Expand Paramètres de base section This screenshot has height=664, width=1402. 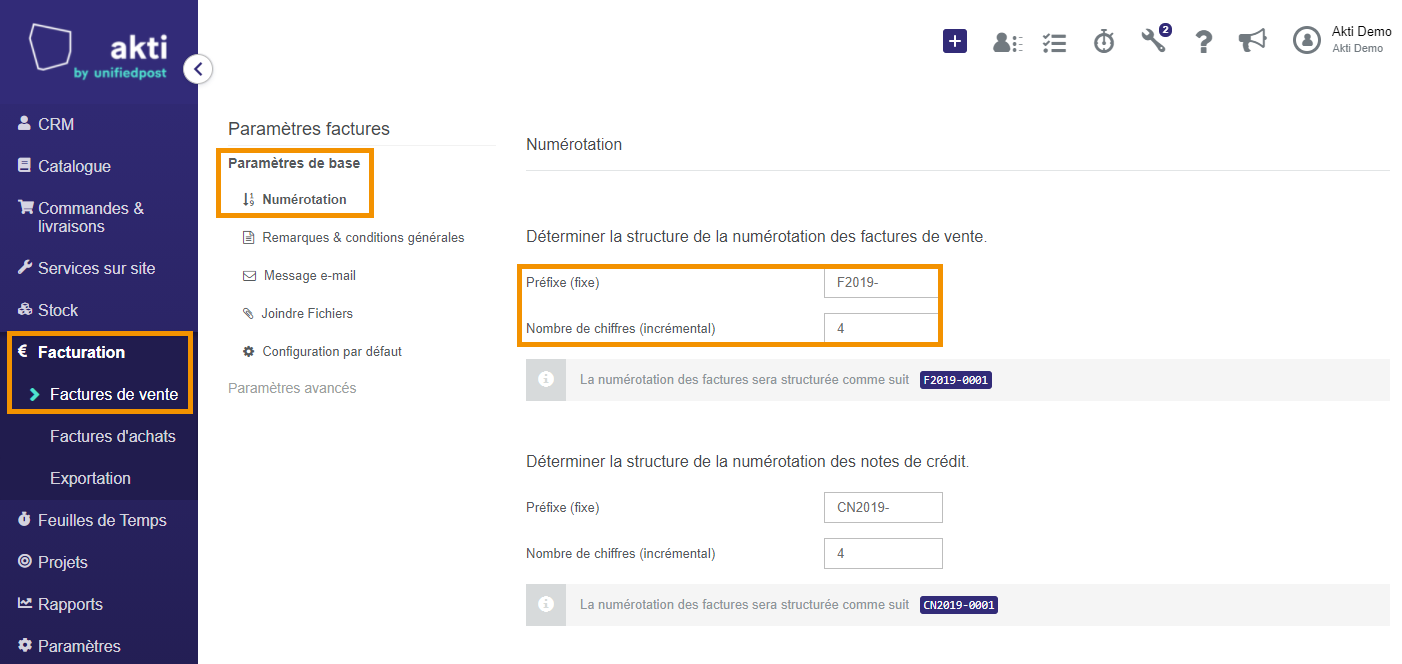pyautogui.click(x=294, y=163)
